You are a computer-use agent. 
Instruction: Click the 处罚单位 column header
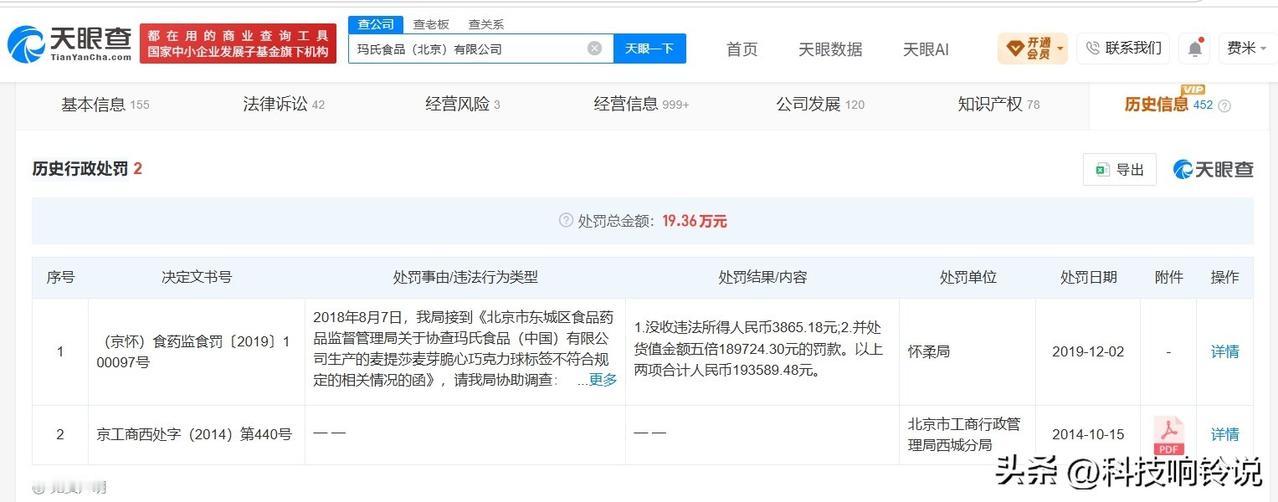click(968, 277)
